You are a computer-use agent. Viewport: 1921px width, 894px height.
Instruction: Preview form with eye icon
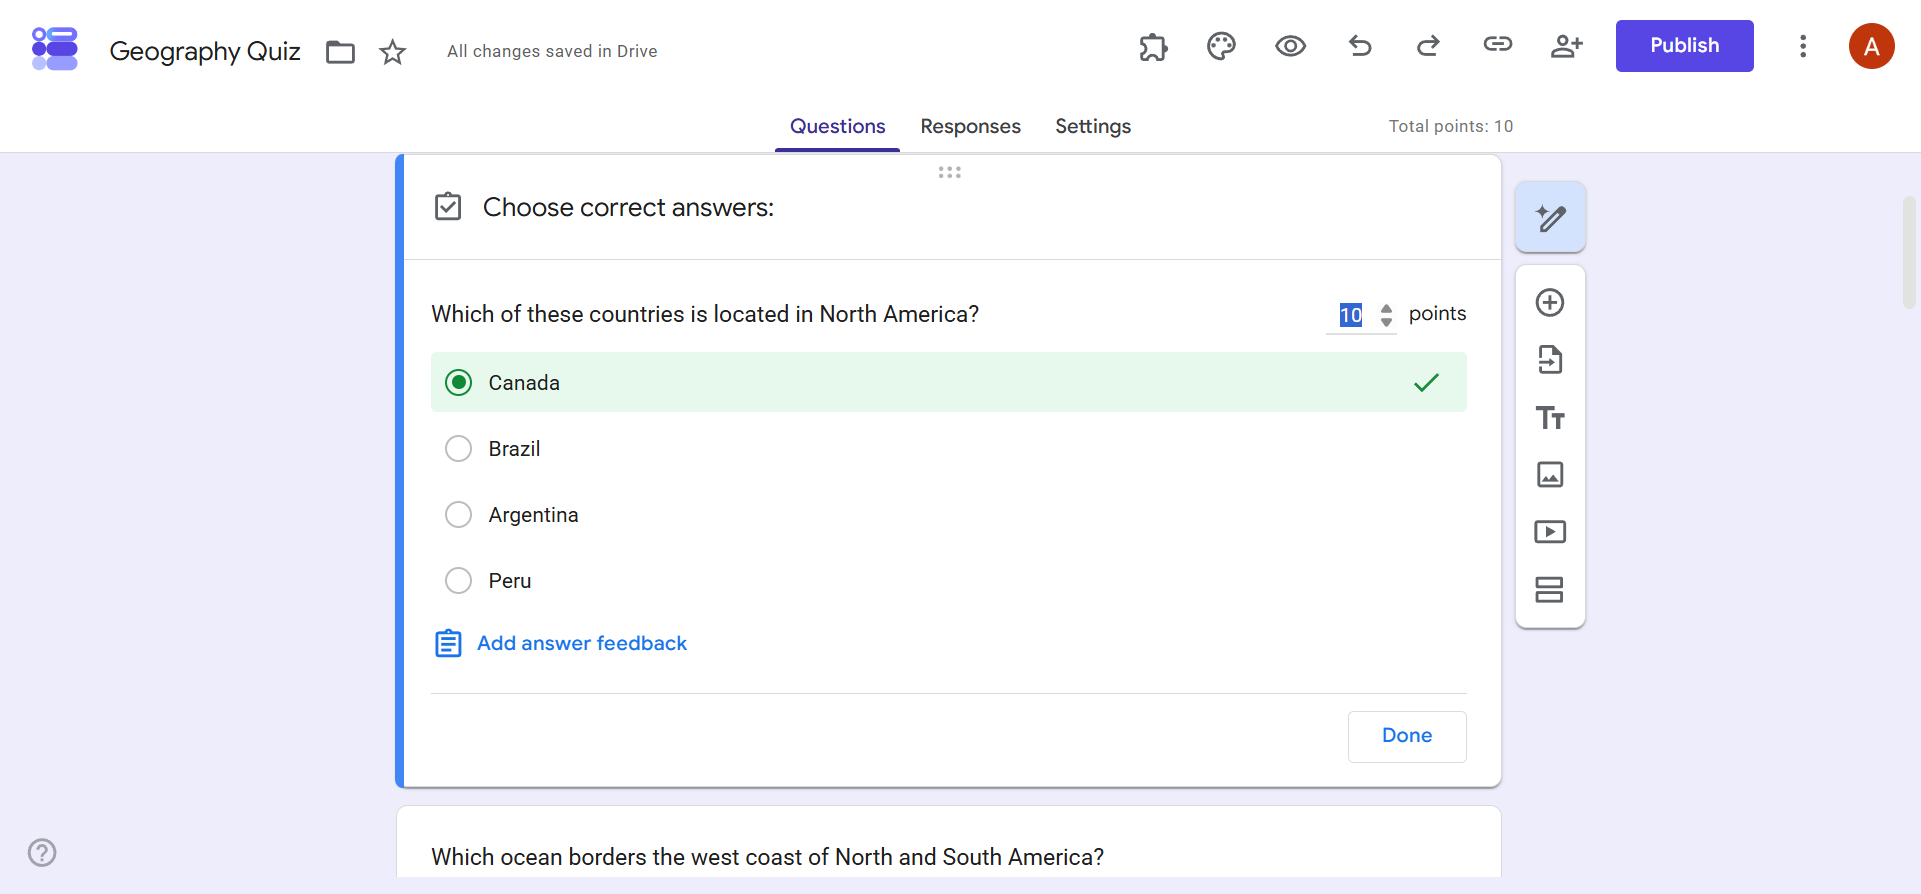click(1290, 46)
